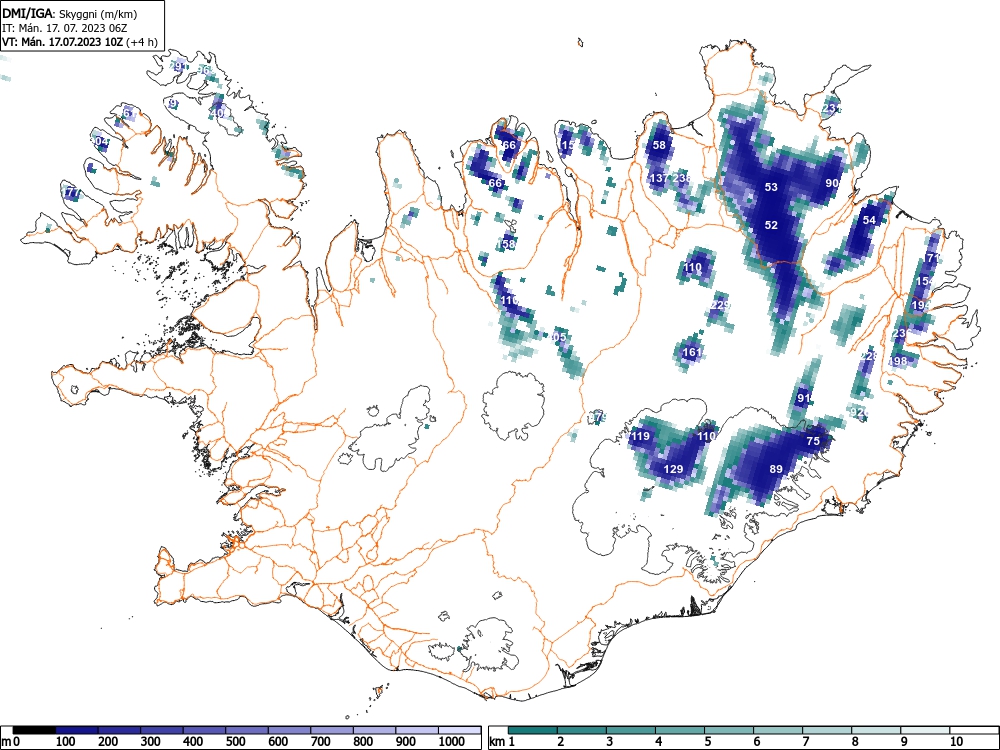Click the 90 value label in the northeast
This screenshot has height=750, width=1000.
coord(832,183)
